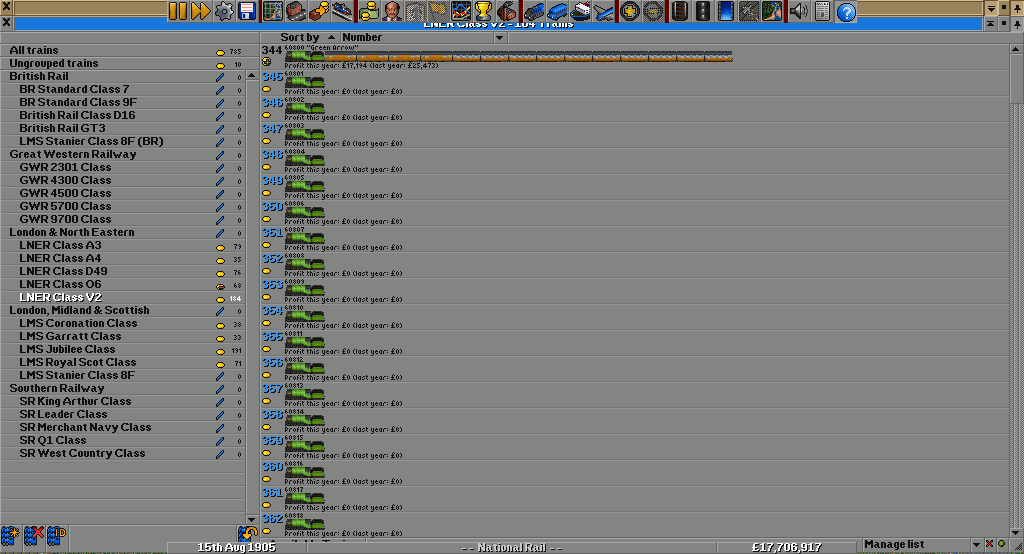Click livery pencil icon for Great Western Railway
This screenshot has height=554, width=1024.
[220, 155]
